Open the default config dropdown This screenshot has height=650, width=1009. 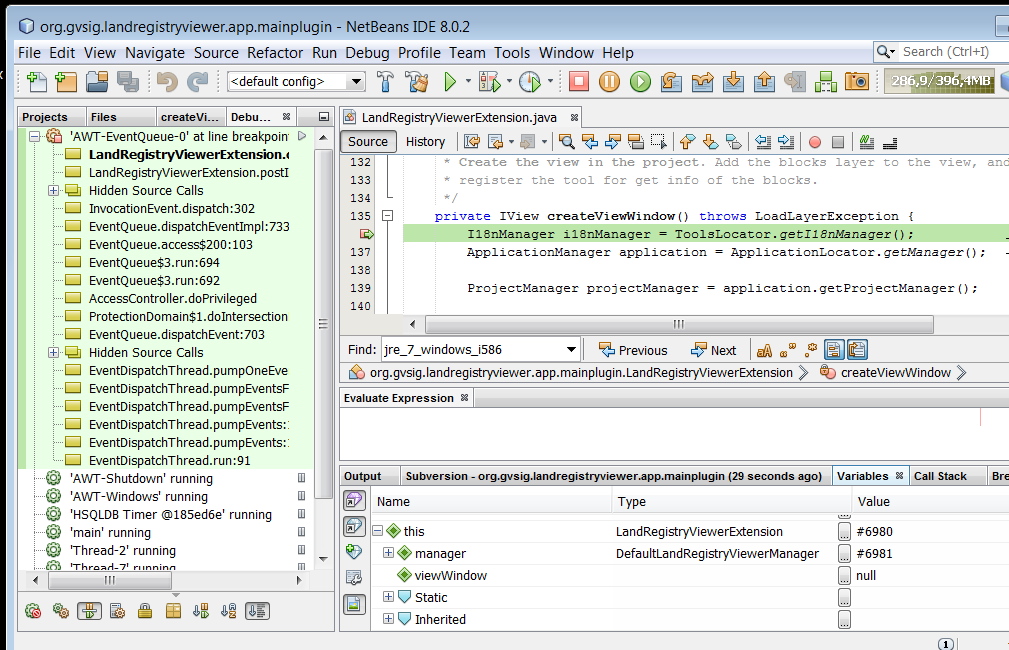[297, 81]
